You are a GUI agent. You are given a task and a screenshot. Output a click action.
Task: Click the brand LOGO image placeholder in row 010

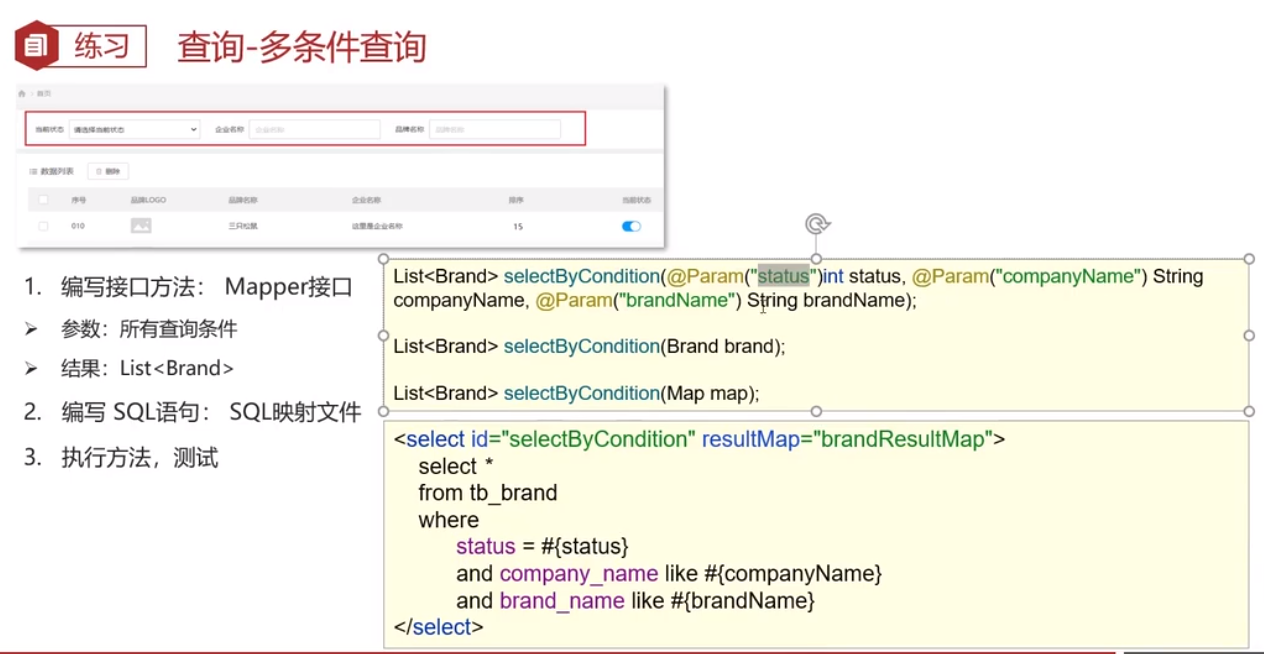coord(141,226)
